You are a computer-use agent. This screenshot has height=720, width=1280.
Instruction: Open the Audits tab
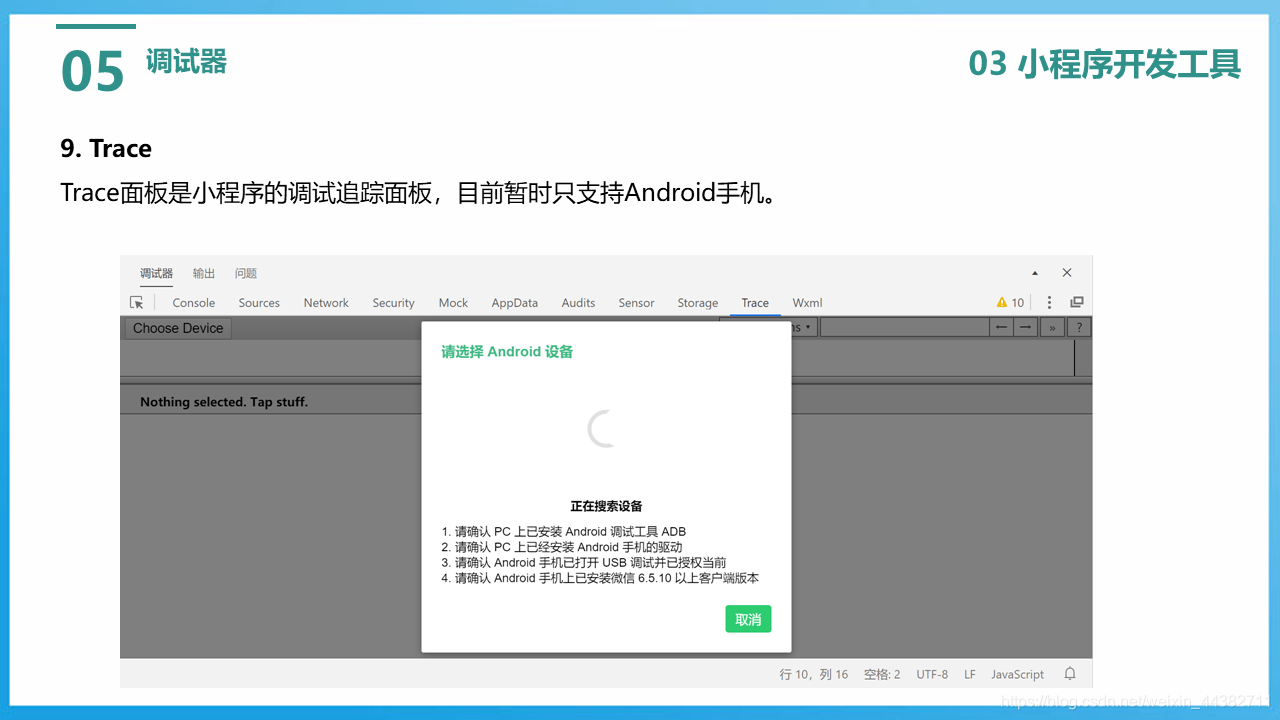[578, 303]
